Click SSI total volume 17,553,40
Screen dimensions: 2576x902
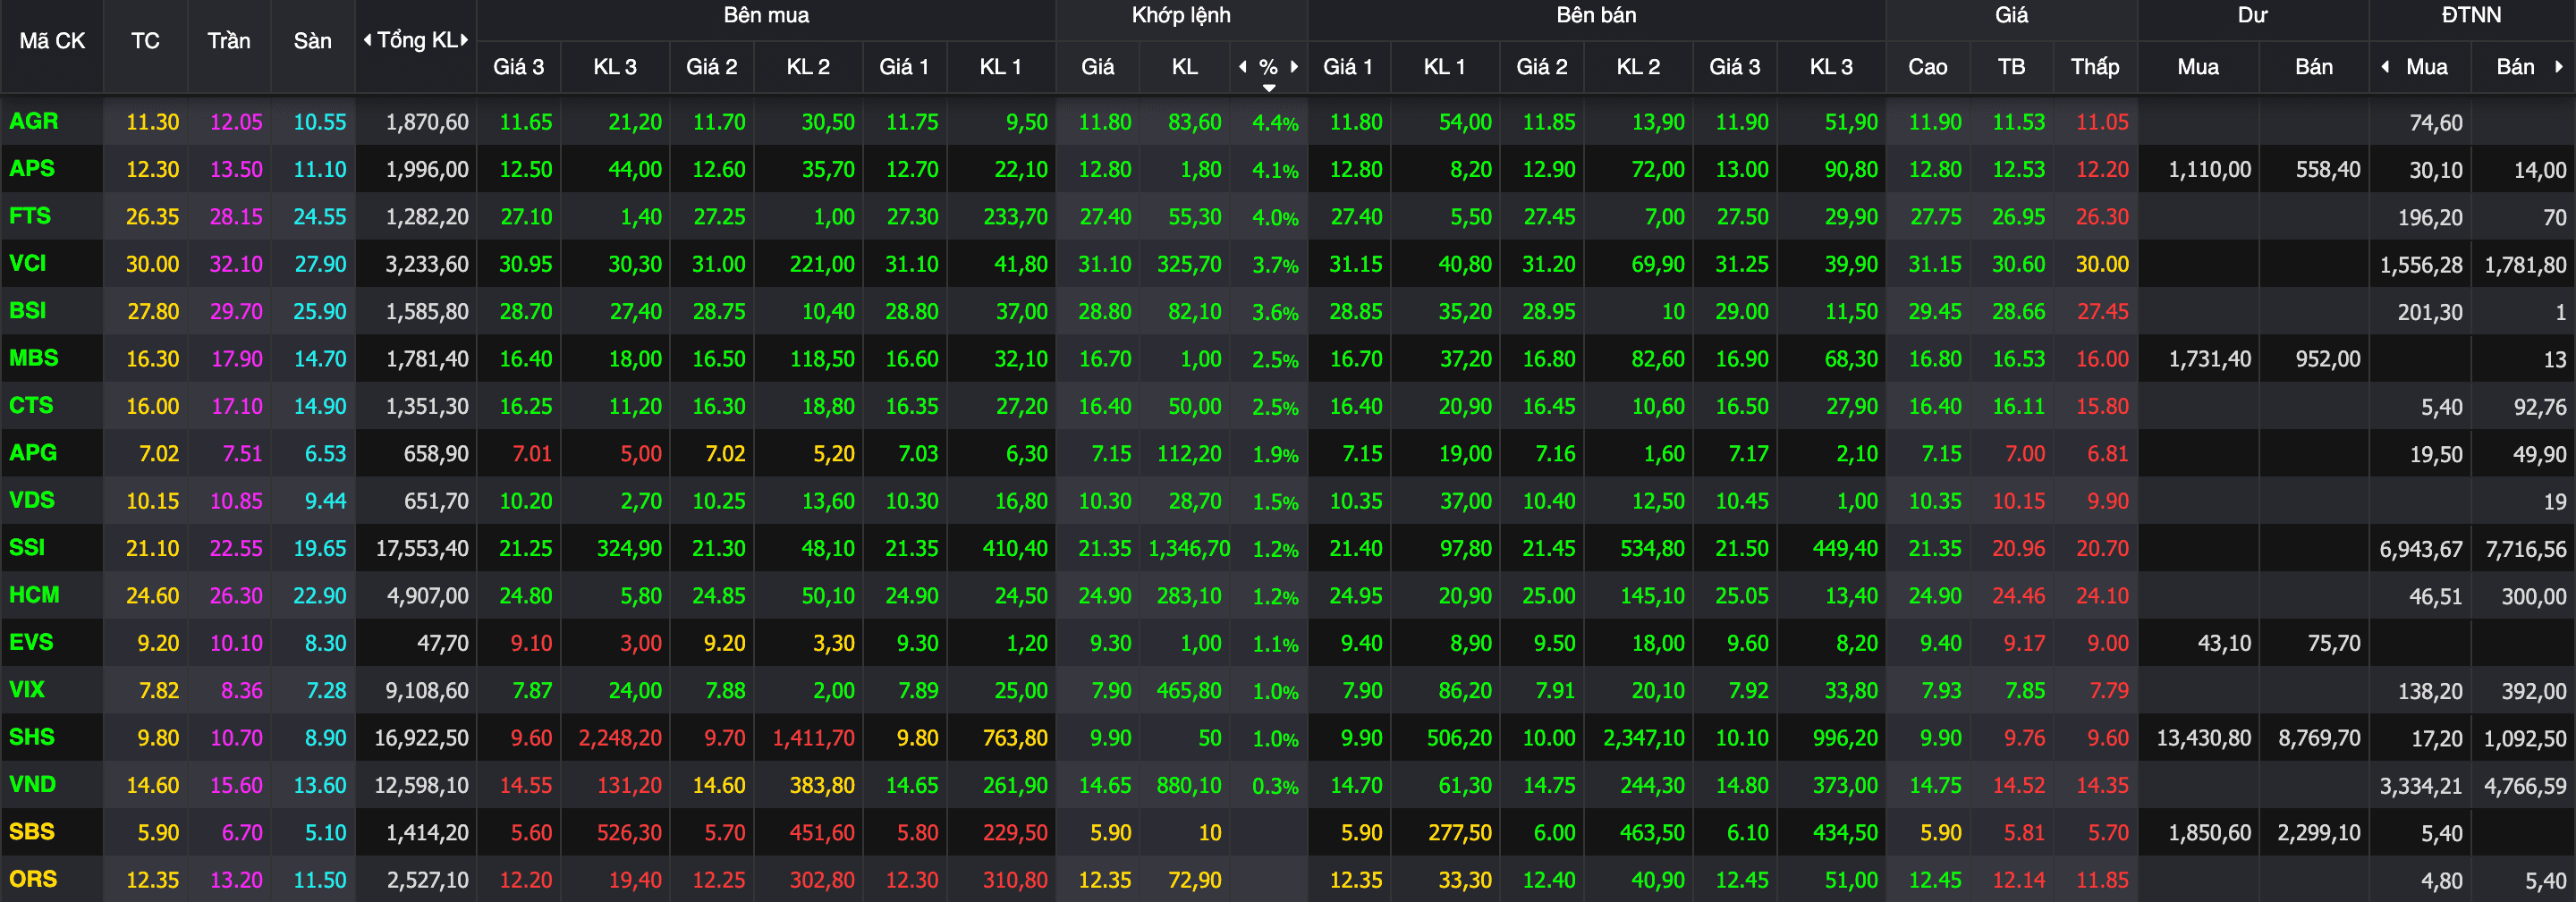tap(422, 548)
